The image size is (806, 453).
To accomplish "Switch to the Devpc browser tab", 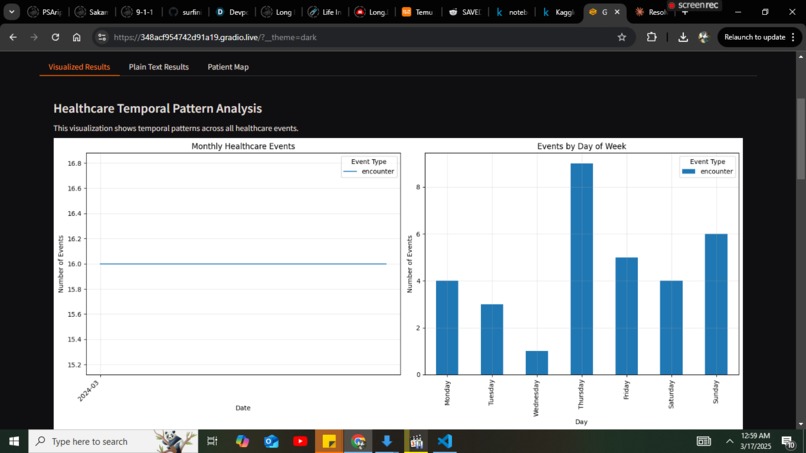I will [x=232, y=12].
